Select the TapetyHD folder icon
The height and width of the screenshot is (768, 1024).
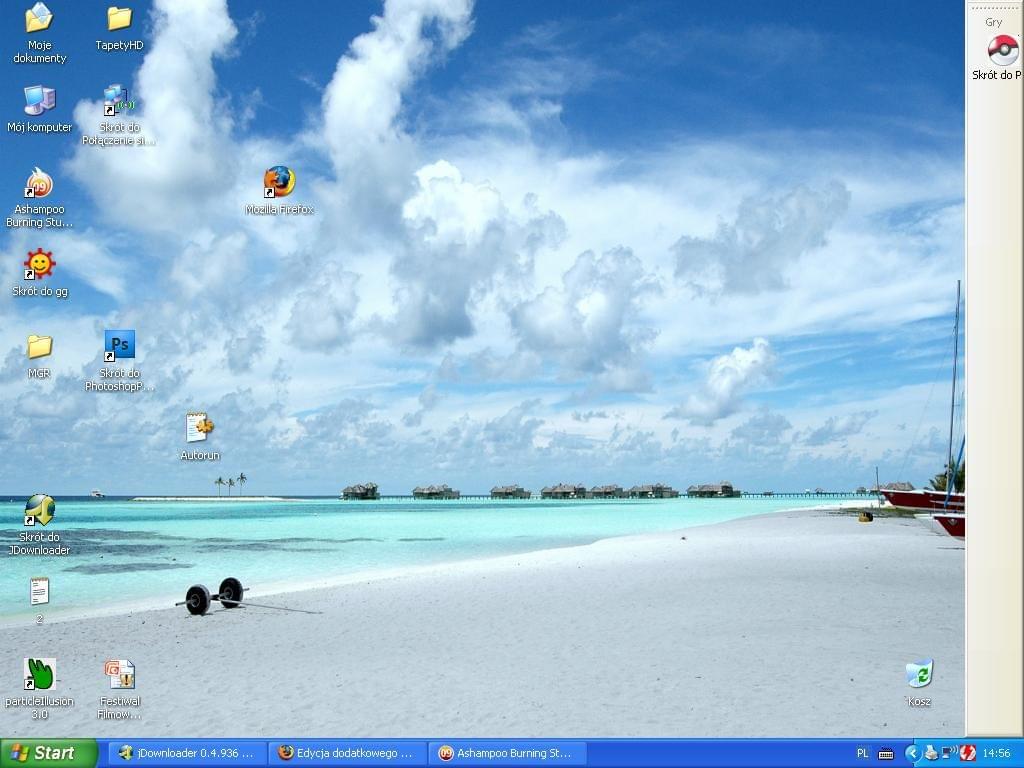[x=119, y=19]
